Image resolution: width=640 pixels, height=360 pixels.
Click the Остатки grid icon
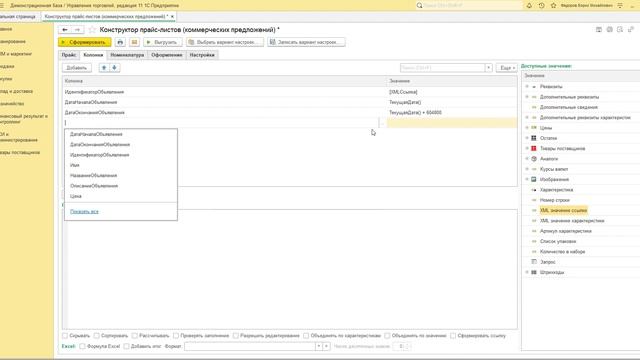click(x=534, y=138)
